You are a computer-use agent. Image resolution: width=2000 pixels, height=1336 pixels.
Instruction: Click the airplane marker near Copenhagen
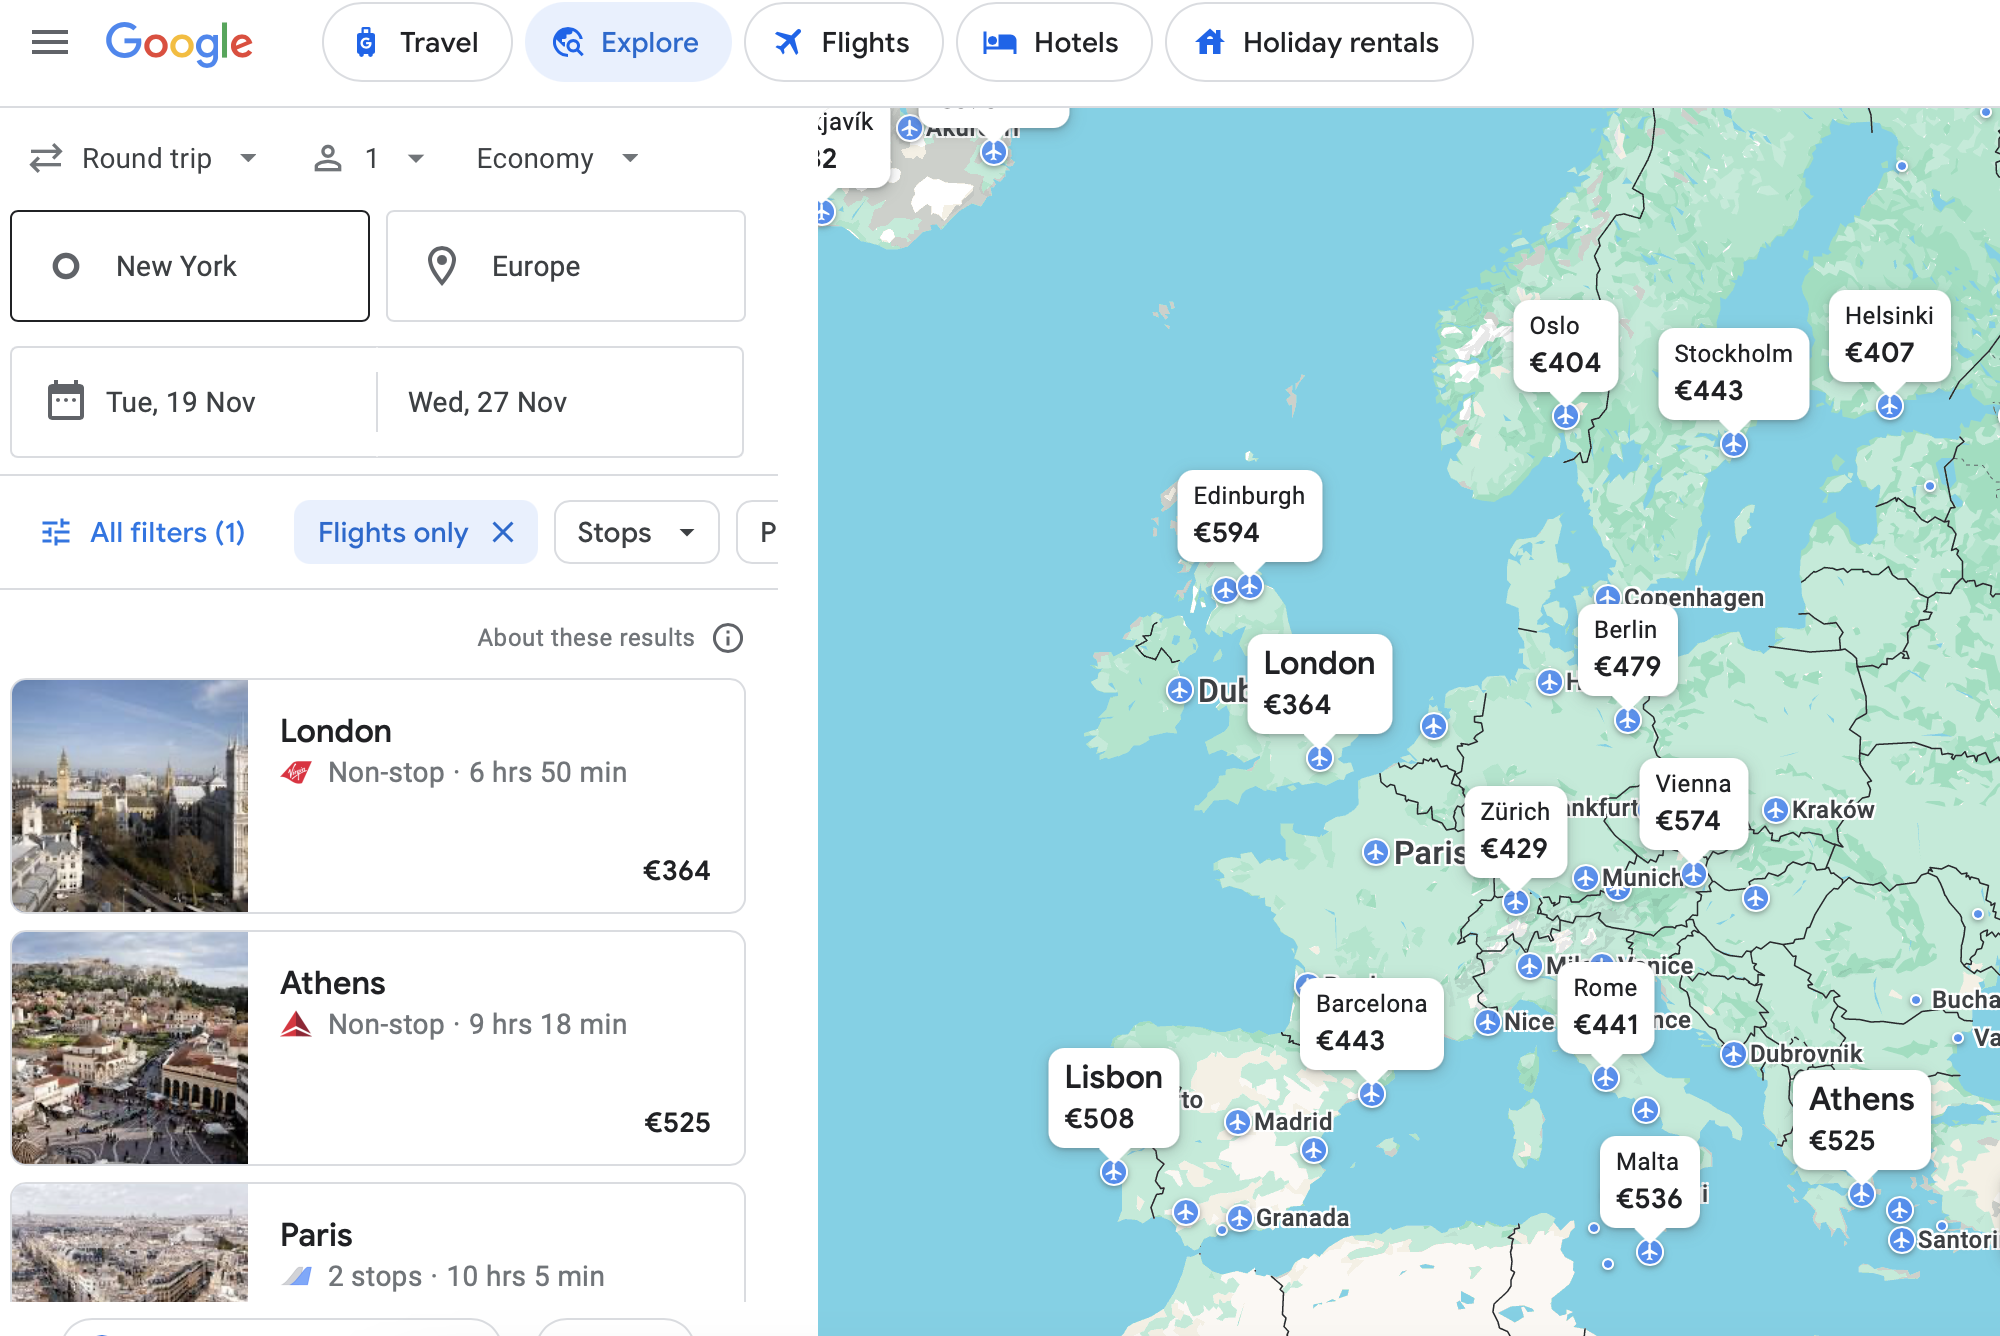pyautogui.click(x=1608, y=596)
